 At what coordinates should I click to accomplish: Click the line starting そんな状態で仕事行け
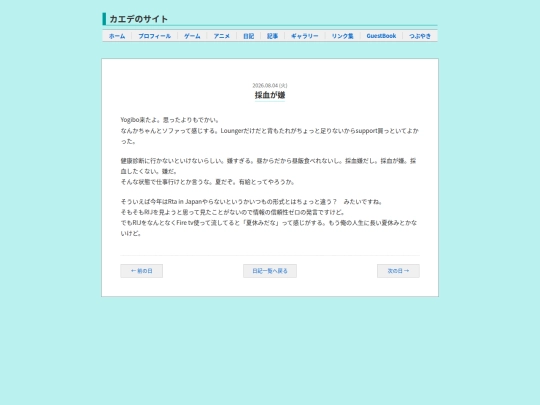(x=208, y=182)
